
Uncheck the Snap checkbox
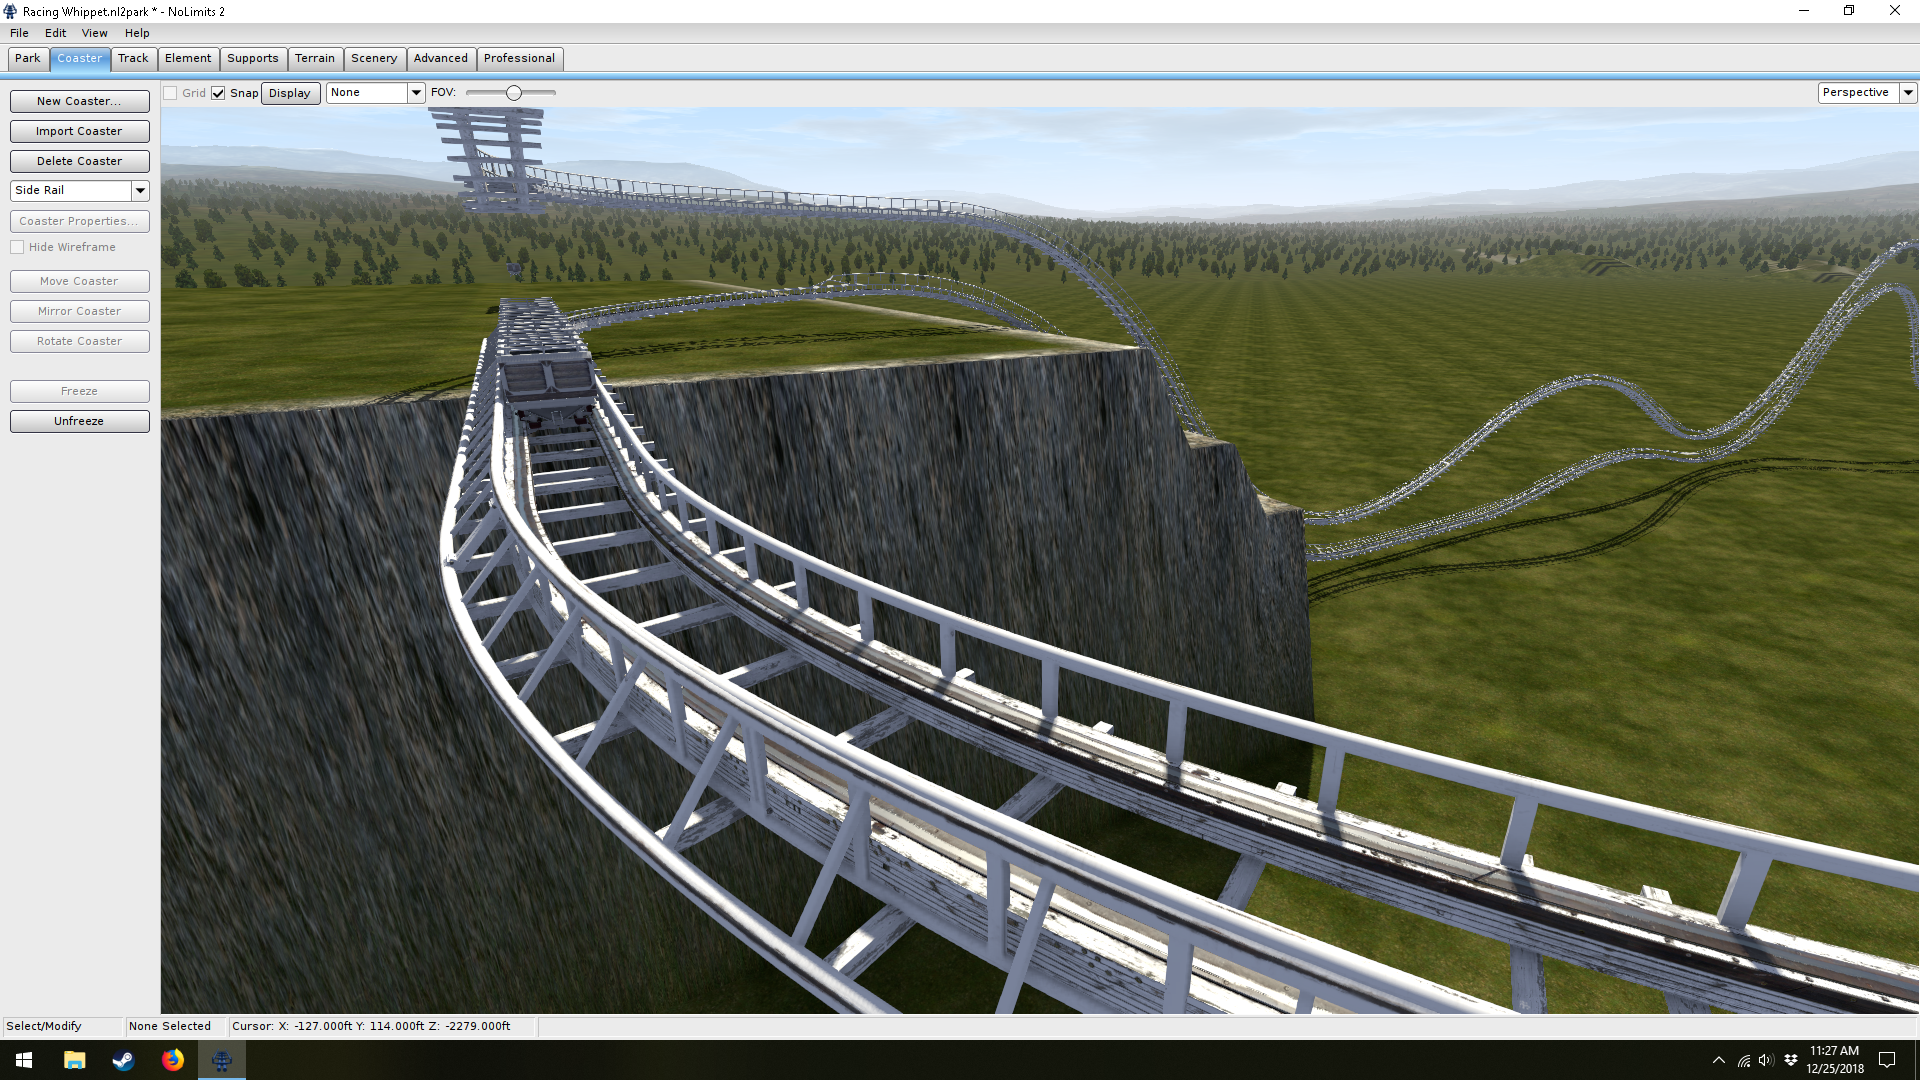point(218,93)
